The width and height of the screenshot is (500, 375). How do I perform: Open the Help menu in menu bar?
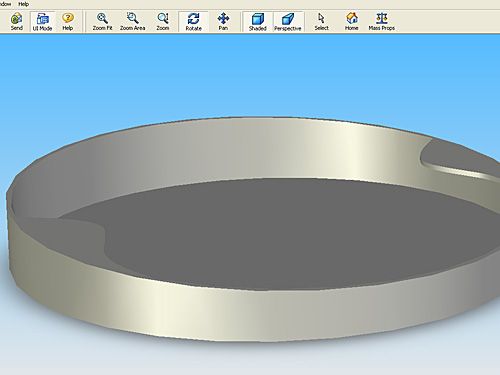pyautogui.click(x=23, y=4)
